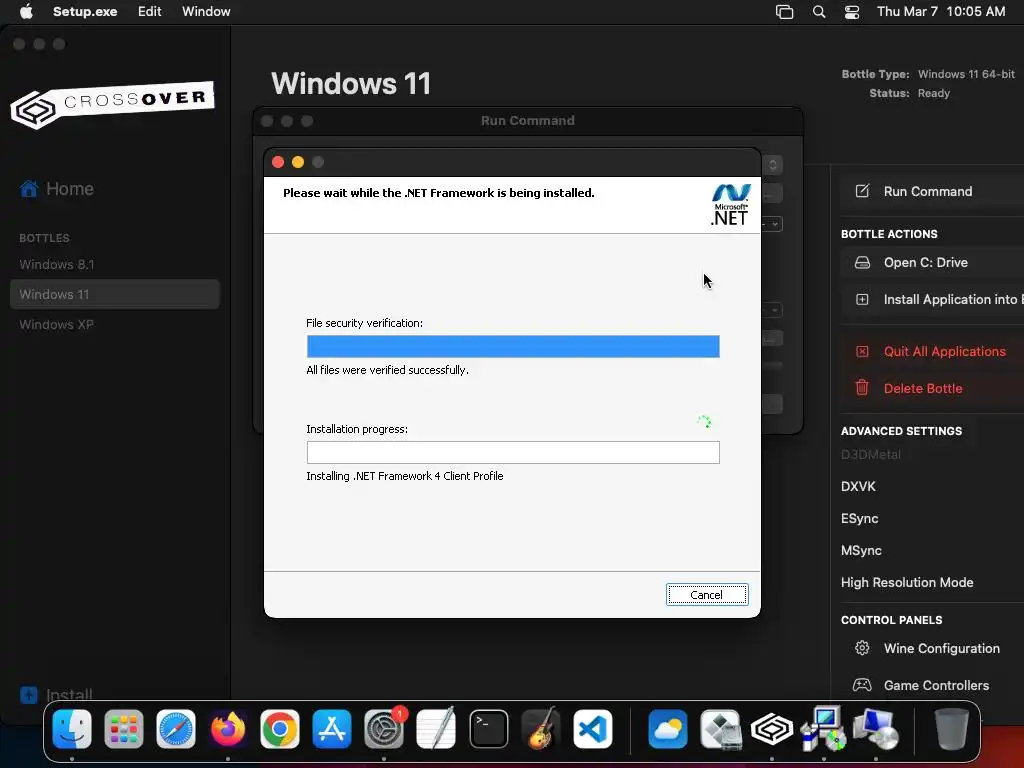Open GarageBand from the Dock
Image resolution: width=1024 pixels, height=768 pixels.
pos(541,729)
